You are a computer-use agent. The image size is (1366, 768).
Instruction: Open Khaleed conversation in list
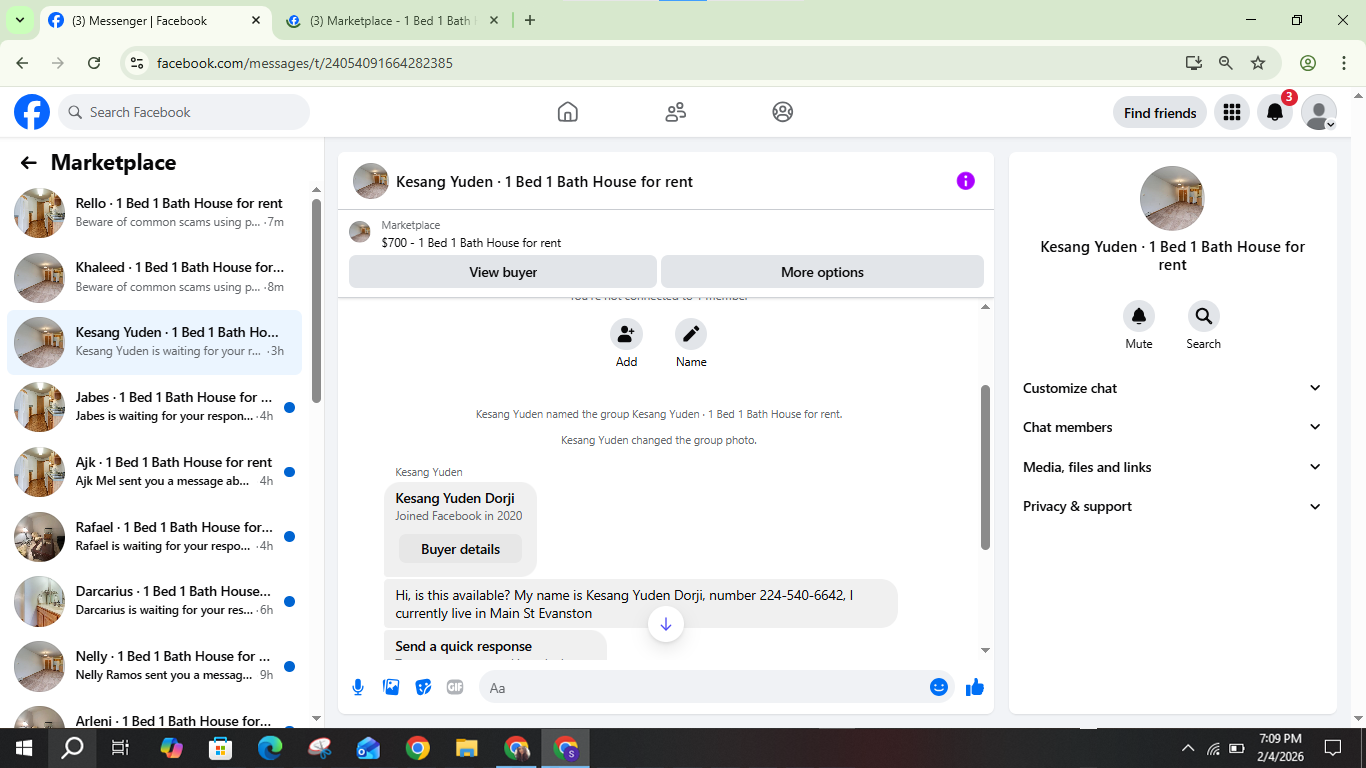(x=155, y=277)
